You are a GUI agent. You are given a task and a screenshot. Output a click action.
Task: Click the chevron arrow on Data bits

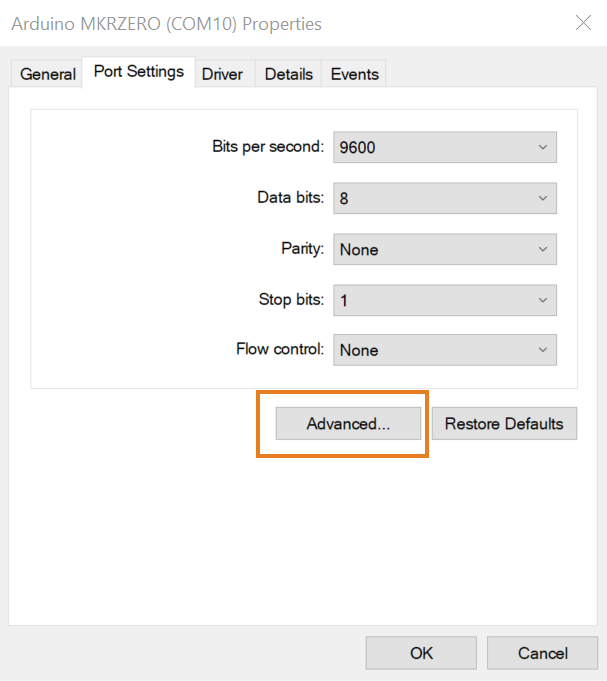point(543,198)
